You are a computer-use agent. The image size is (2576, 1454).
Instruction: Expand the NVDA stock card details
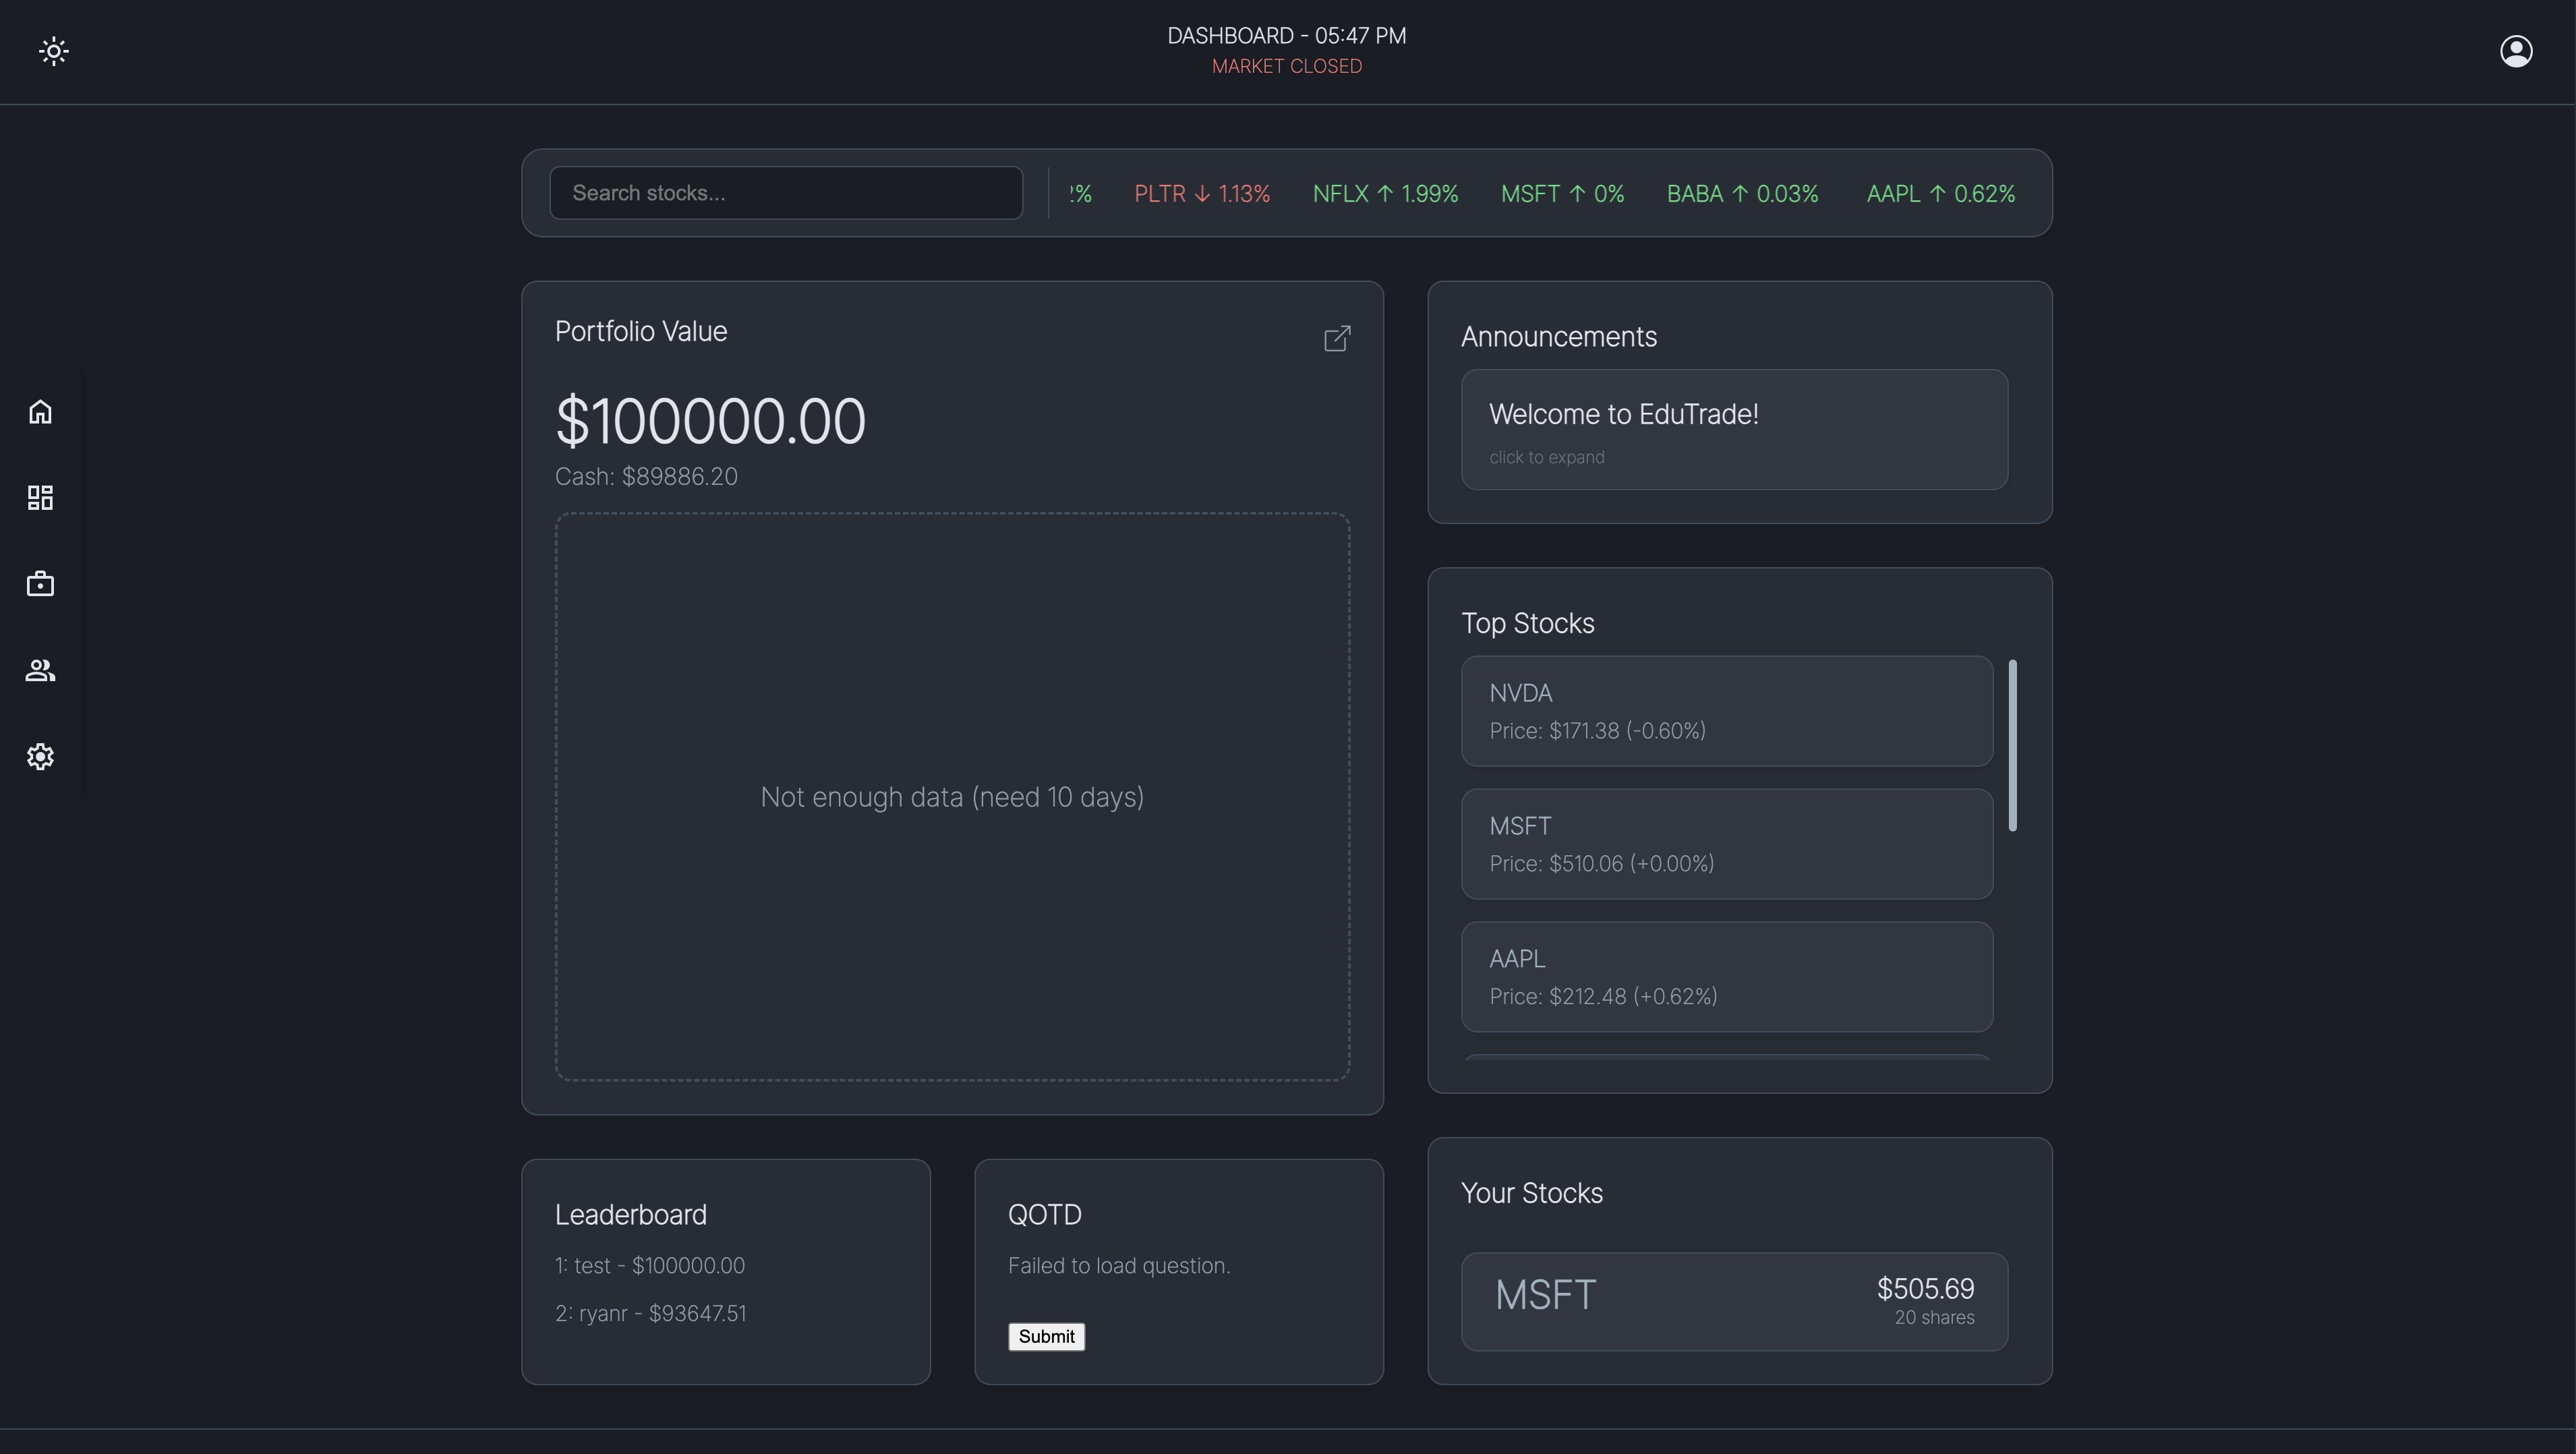pos(1725,710)
